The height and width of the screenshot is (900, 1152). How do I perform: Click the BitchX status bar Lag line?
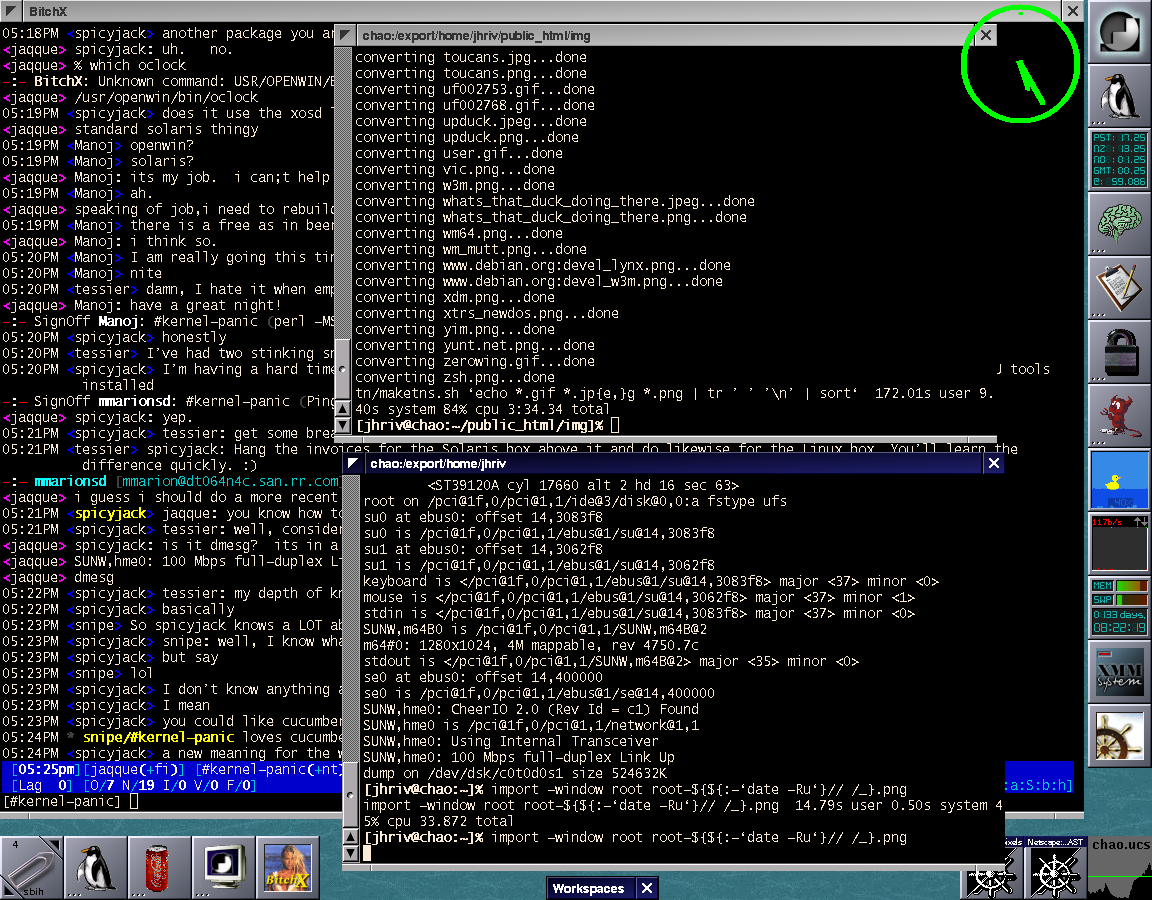[133, 785]
